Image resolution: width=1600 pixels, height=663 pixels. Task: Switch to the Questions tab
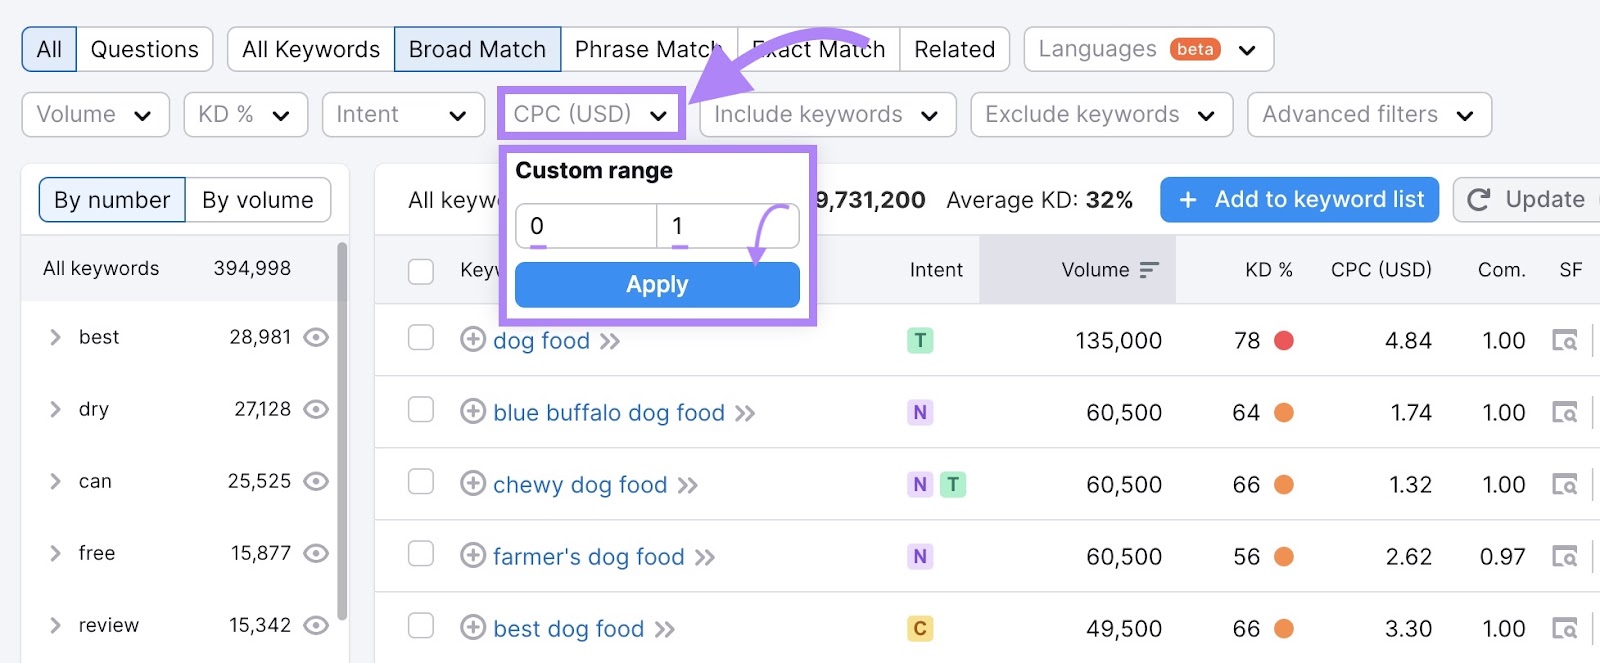pos(144,48)
